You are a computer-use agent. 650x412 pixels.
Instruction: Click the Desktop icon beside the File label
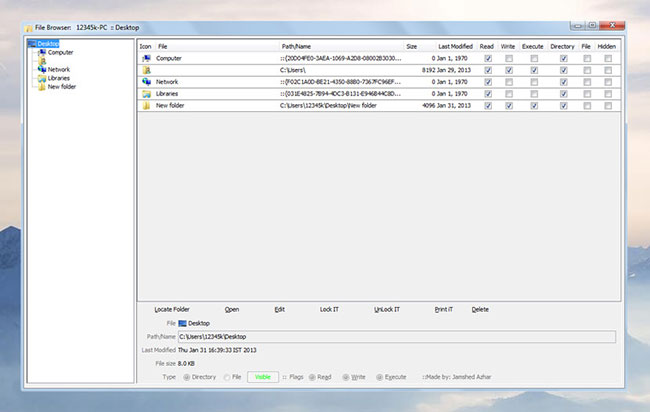182,324
